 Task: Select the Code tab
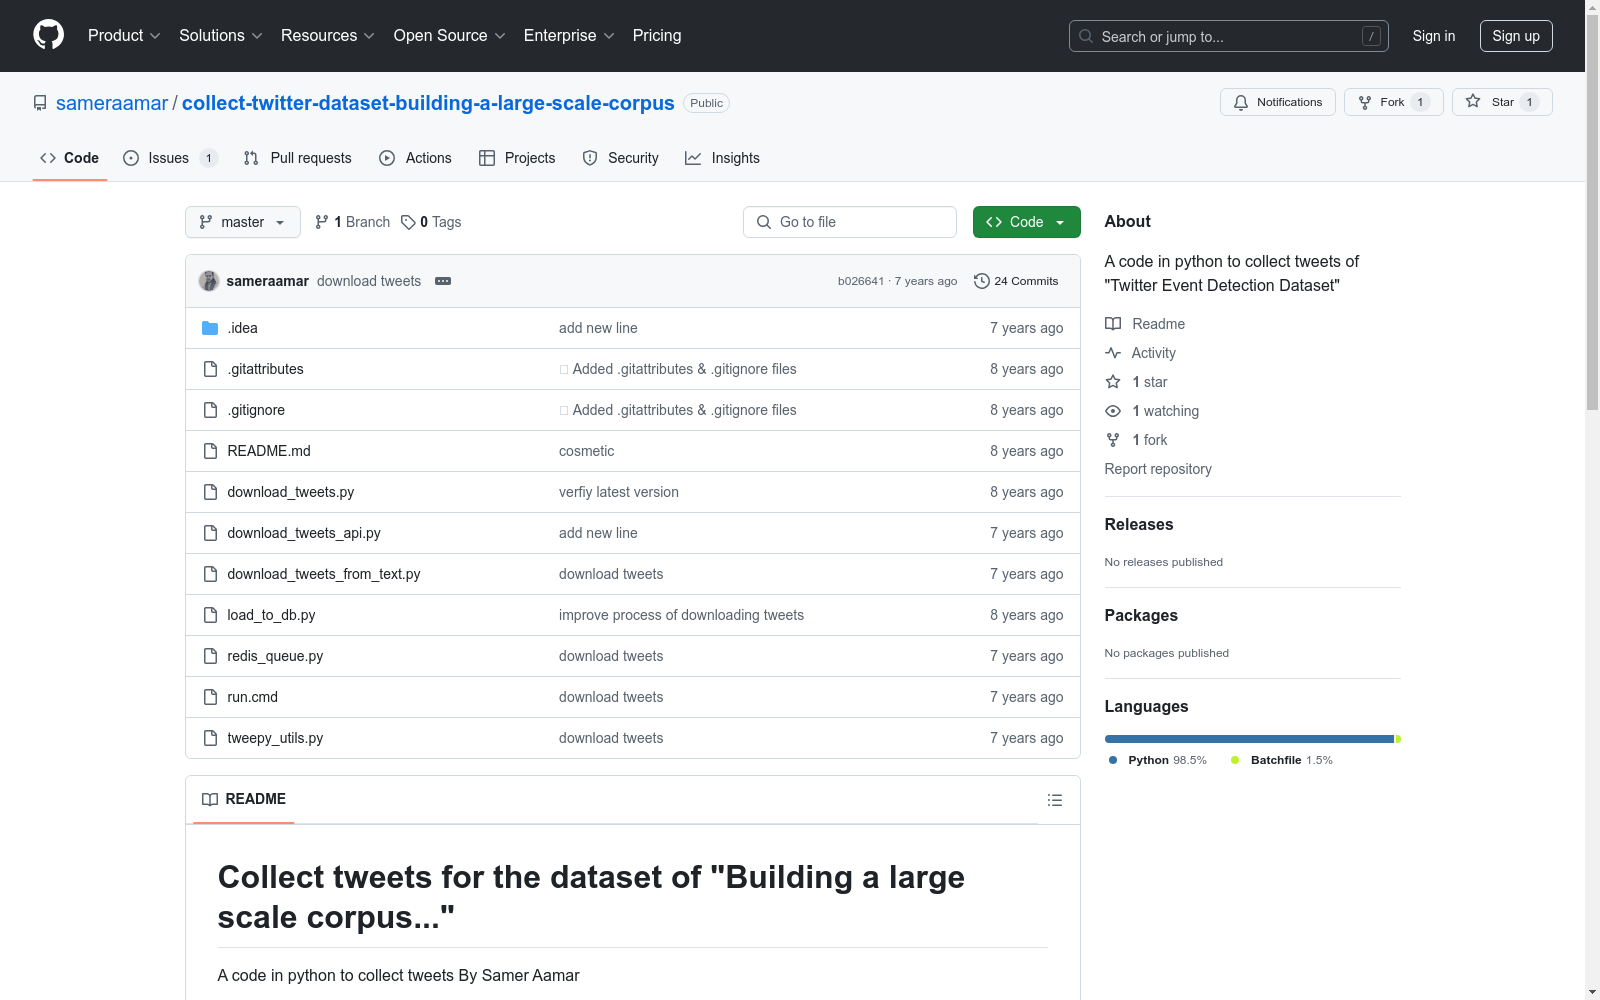(70, 158)
